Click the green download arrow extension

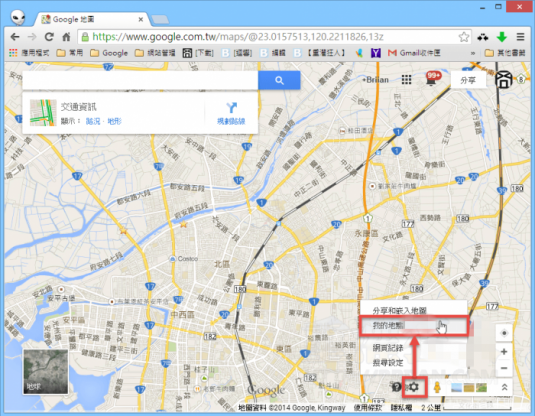502,37
